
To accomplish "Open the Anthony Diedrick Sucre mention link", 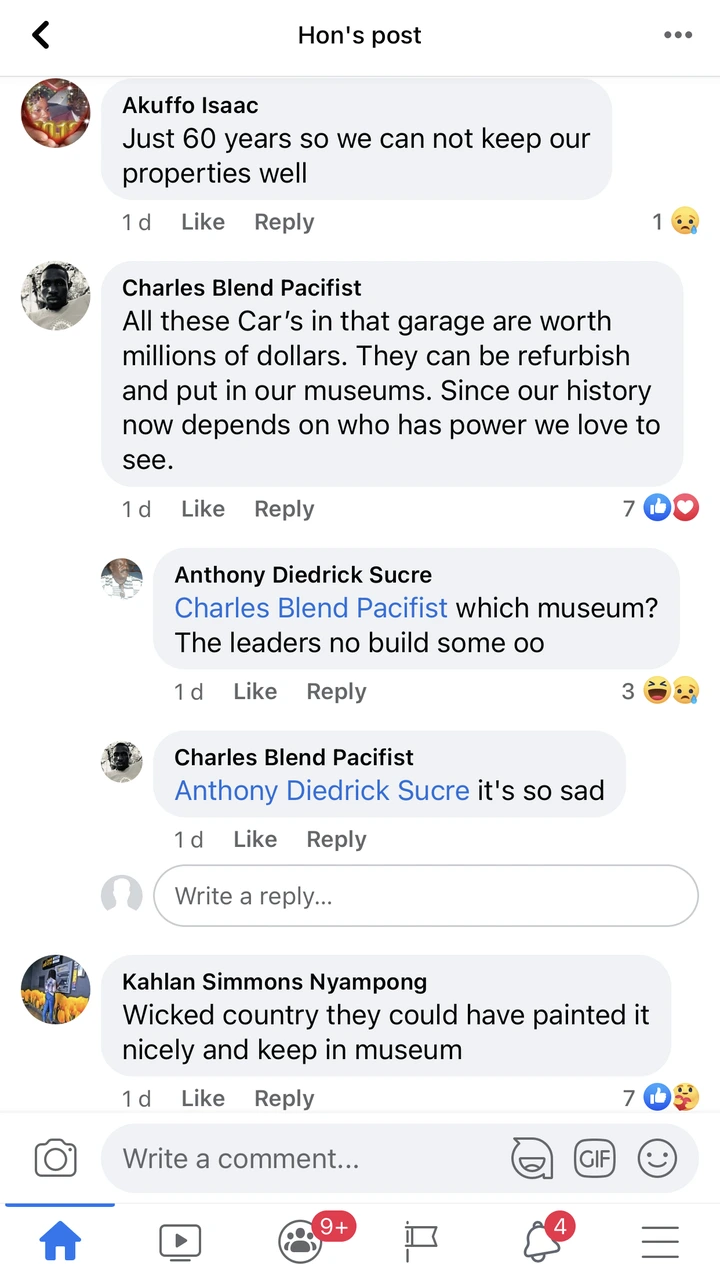I will click(321, 790).
